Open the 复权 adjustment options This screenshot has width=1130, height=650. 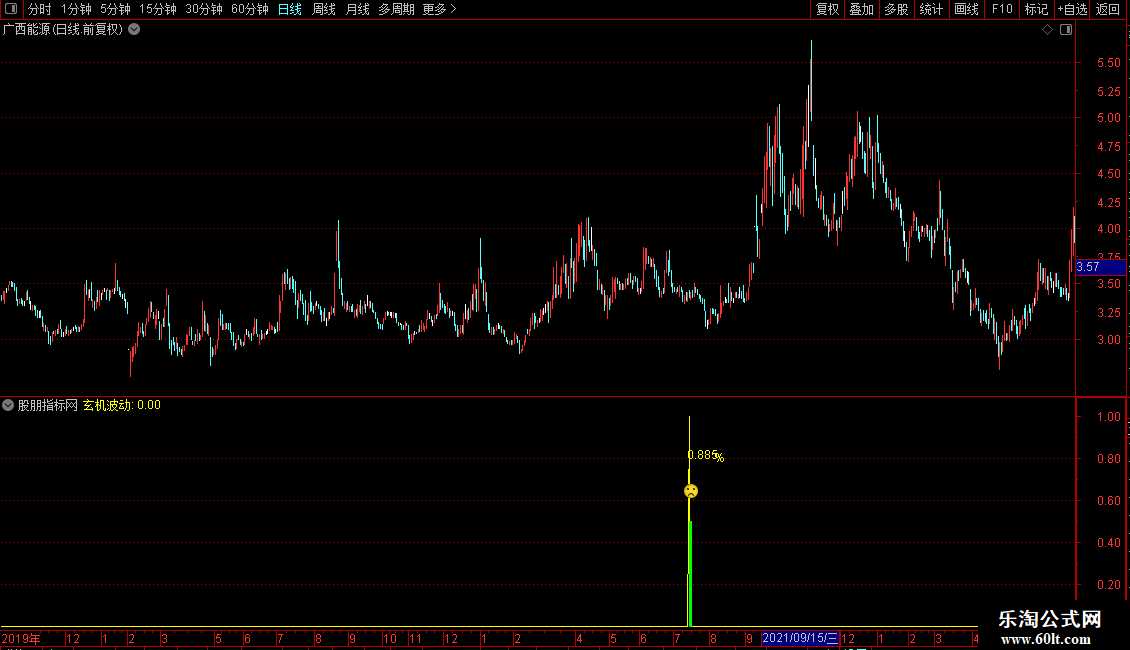click(x=827, y=9)
